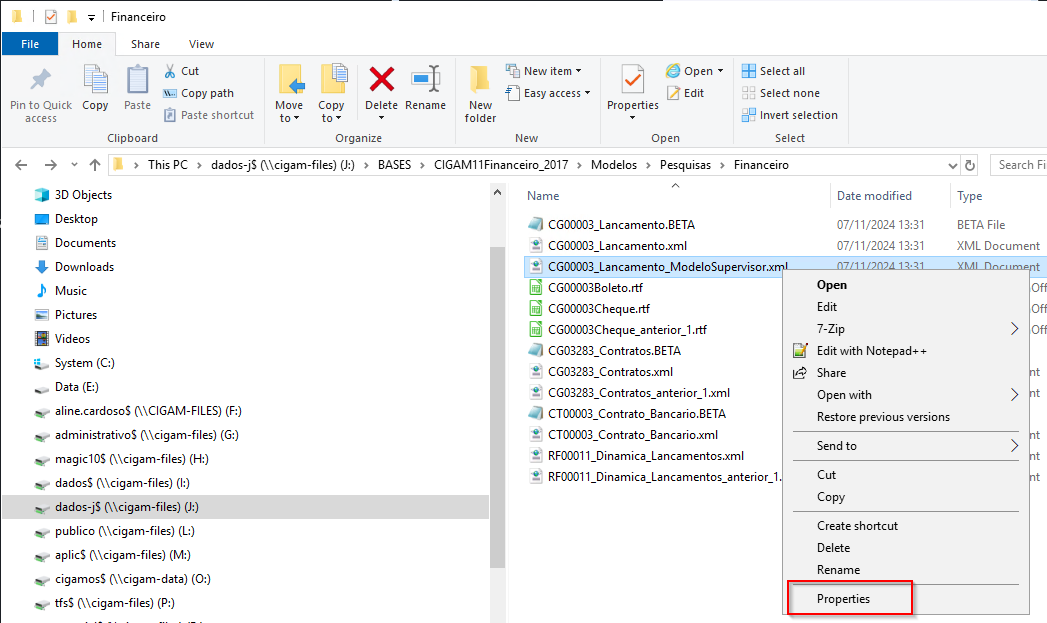Open Videos folder in navigation pane
This screenshot has width=1047, height=623.
(62, 339)
